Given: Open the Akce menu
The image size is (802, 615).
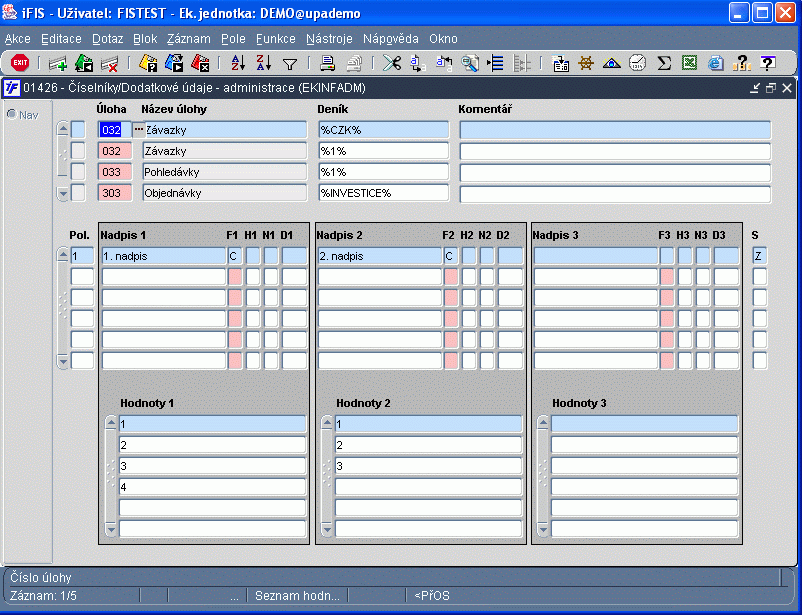Looking at the screenshot, I should tap(17, 39).
